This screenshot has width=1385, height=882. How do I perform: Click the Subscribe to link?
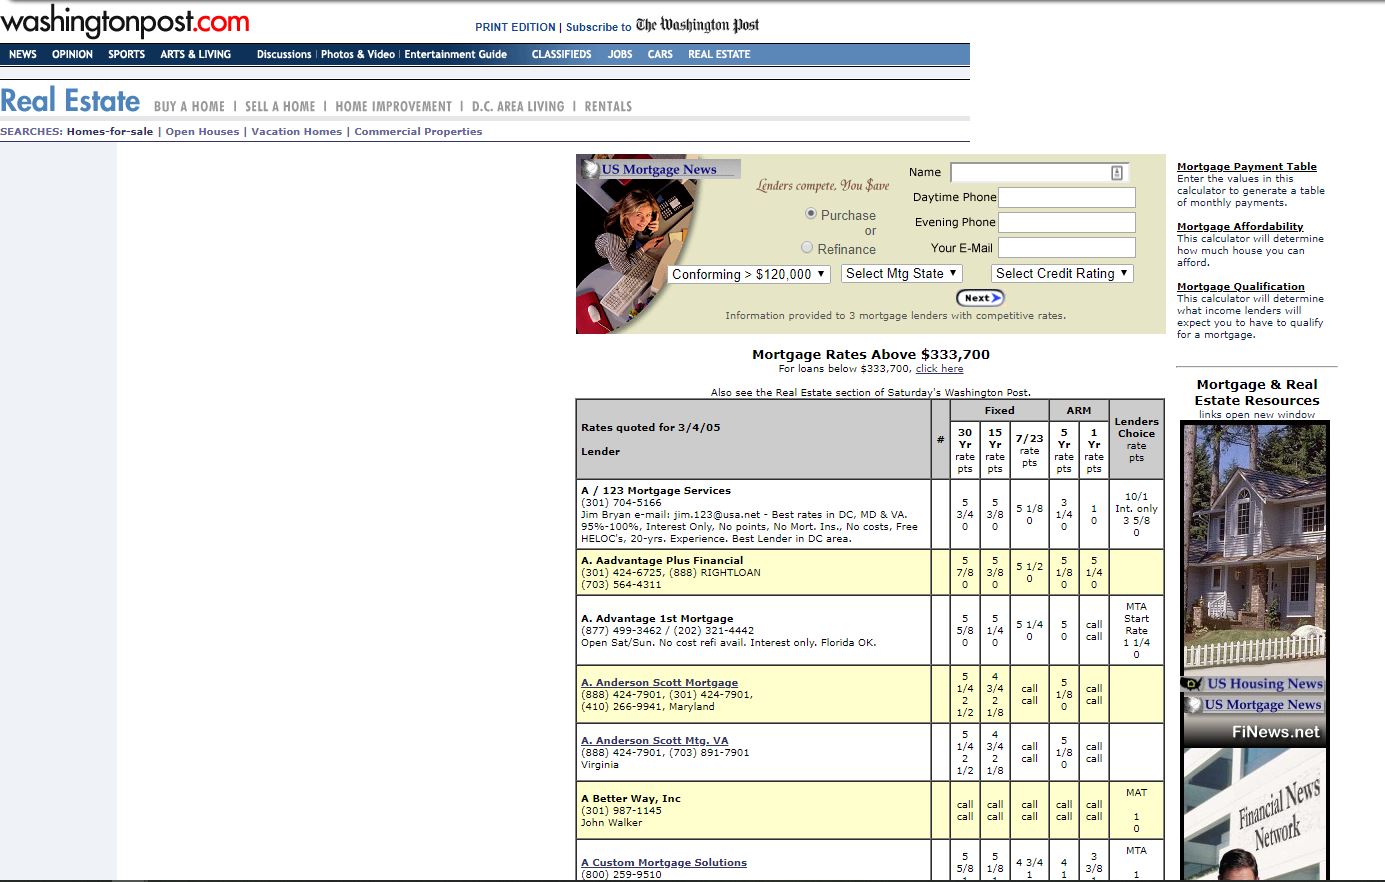pyautogui.click(x=598, y=27)
